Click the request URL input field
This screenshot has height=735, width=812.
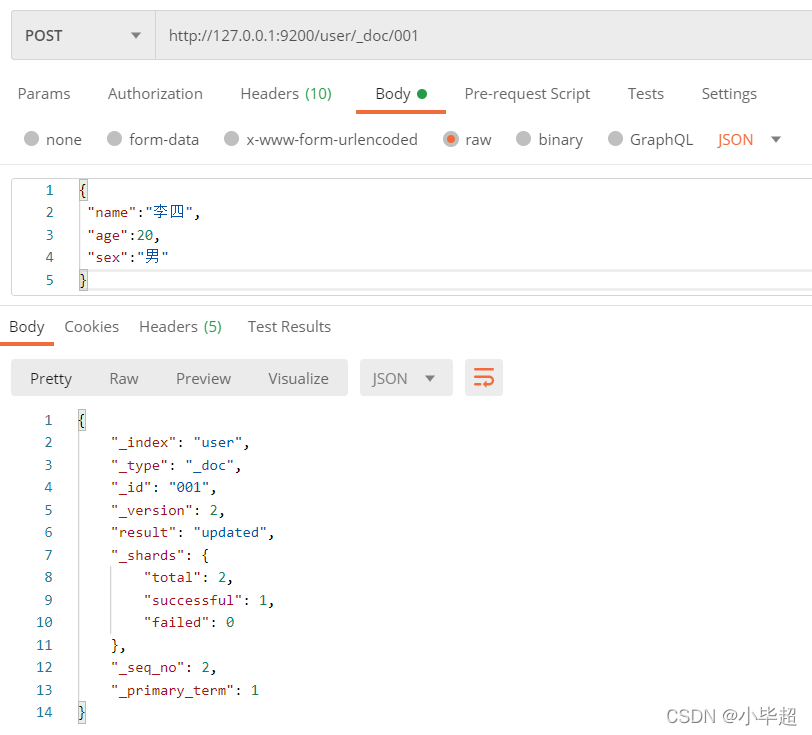(x=484, y=35)
